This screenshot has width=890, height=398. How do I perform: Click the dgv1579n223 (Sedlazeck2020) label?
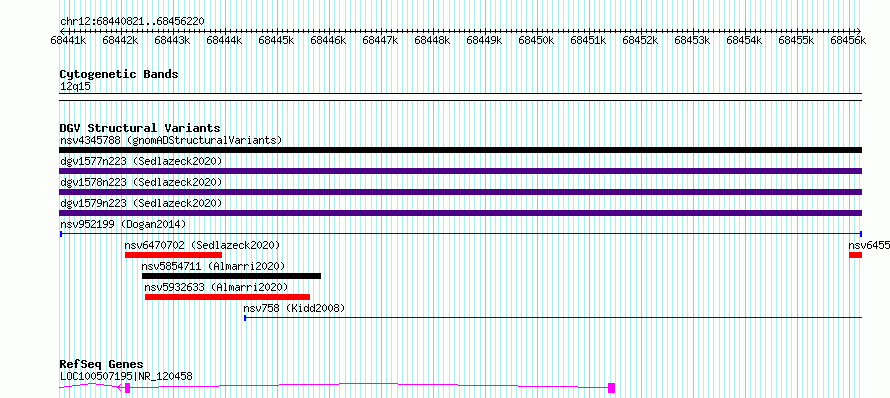point(141,203)
